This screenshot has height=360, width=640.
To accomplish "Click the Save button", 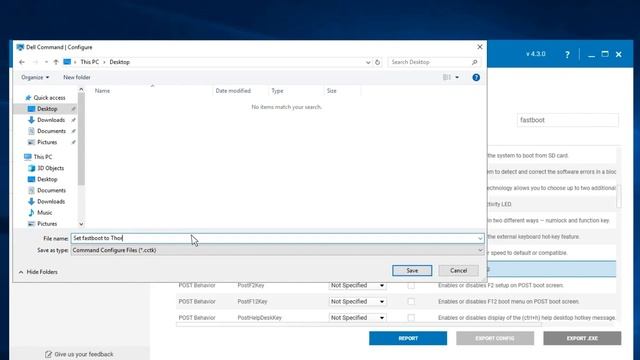I will (412, 271).
